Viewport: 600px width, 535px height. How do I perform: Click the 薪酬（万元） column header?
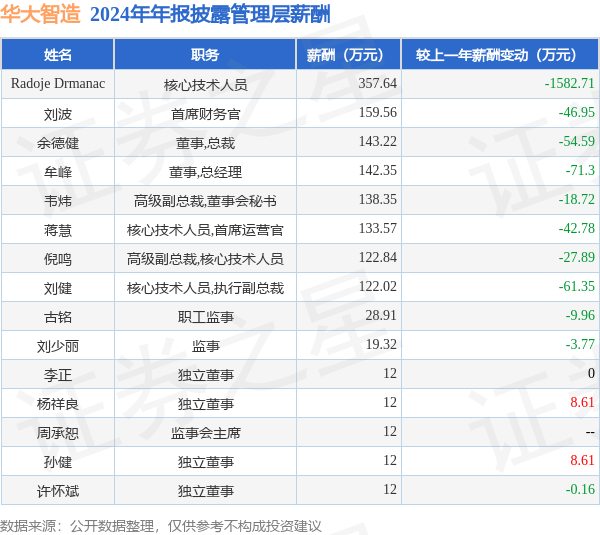(349, 55)
